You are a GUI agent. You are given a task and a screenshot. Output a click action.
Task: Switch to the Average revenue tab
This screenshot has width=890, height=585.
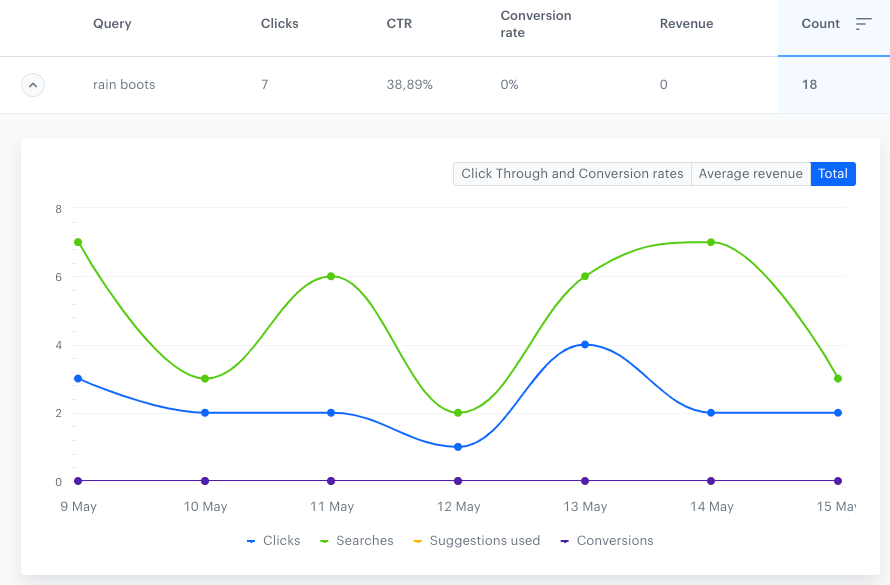(750, 174)
